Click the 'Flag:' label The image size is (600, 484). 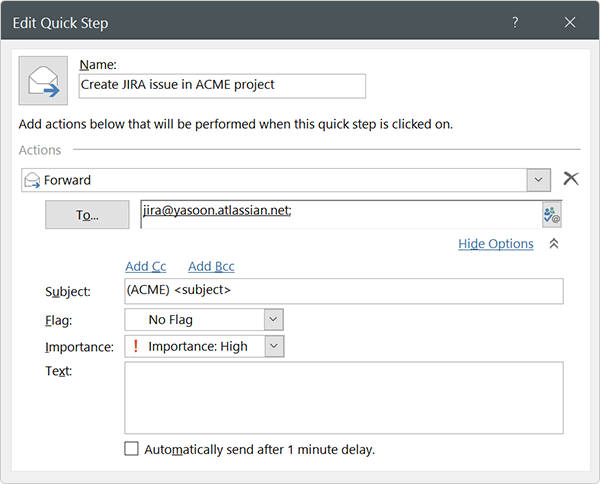(x=59, y=320)
